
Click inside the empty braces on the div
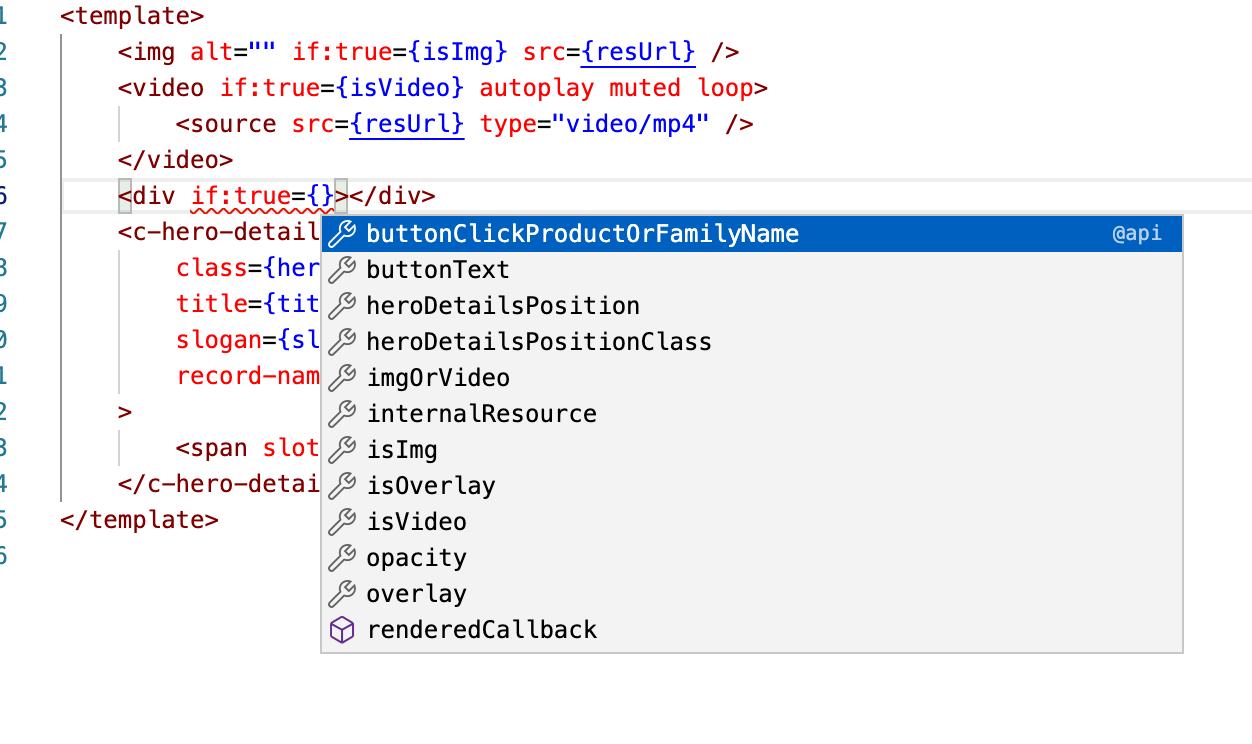(x=322, y=195)
